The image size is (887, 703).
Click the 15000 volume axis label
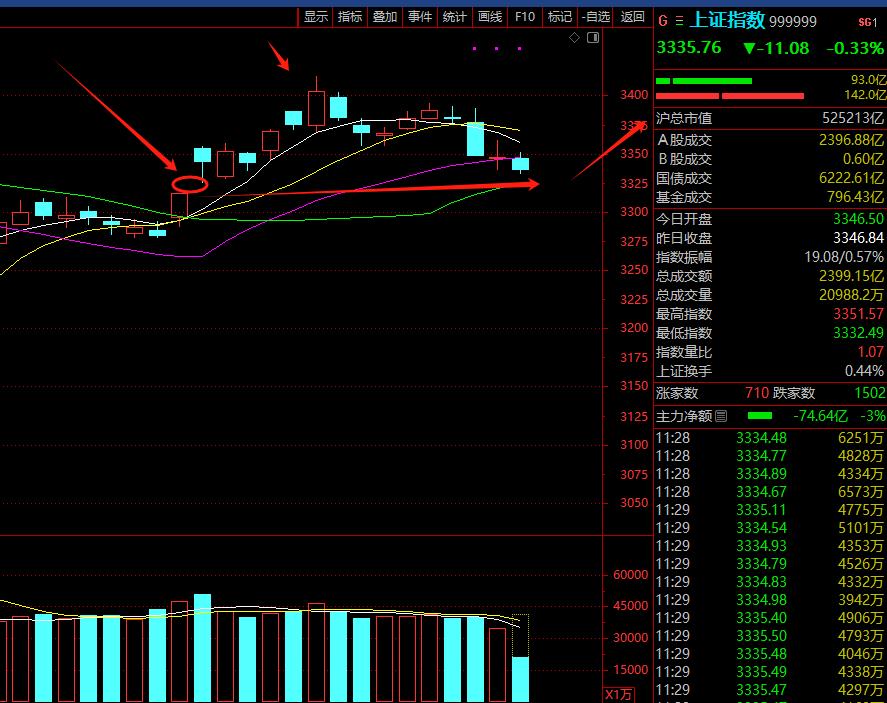[631, 670]
